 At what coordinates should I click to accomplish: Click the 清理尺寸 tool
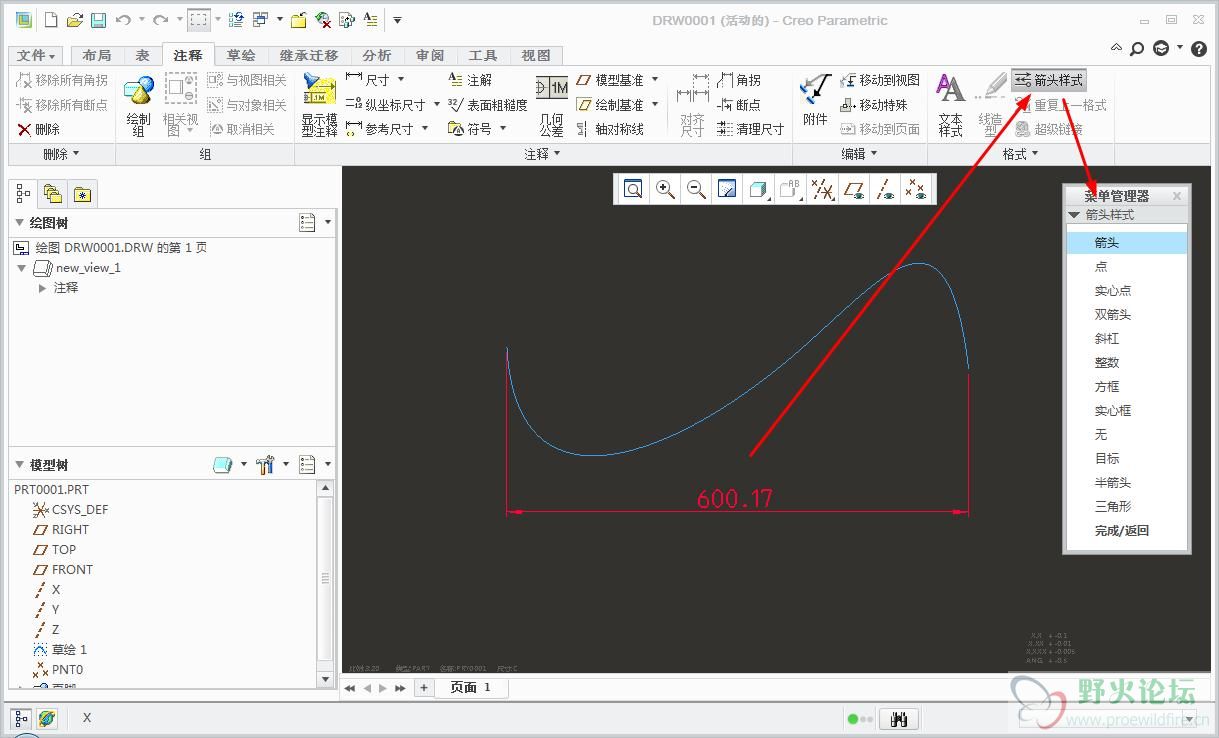751,129
